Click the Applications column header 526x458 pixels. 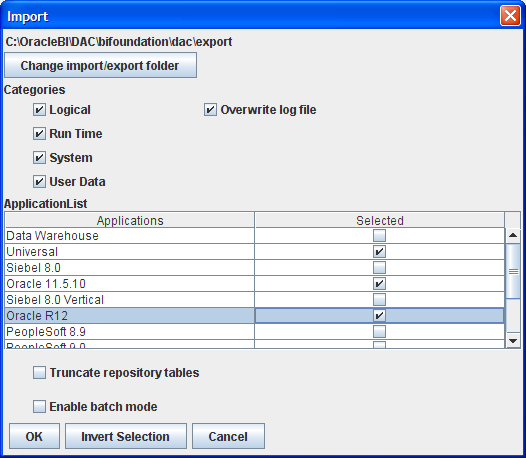(x=130, y=220)
